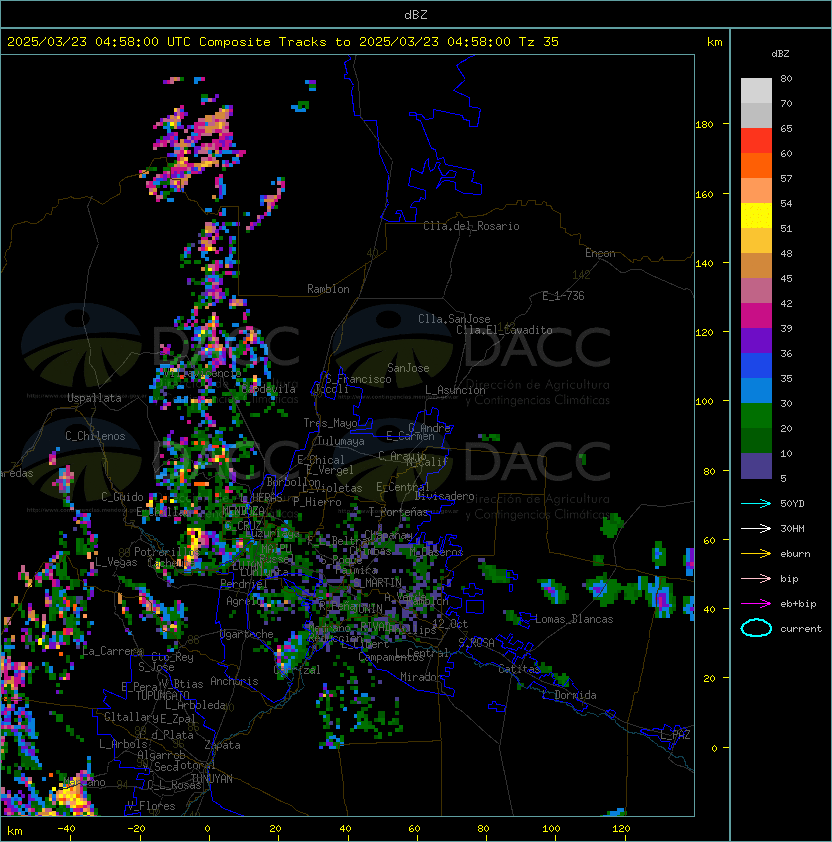832x842 pixels.
Task: Click the S_Francisco place label
Action: coord(358,379)
